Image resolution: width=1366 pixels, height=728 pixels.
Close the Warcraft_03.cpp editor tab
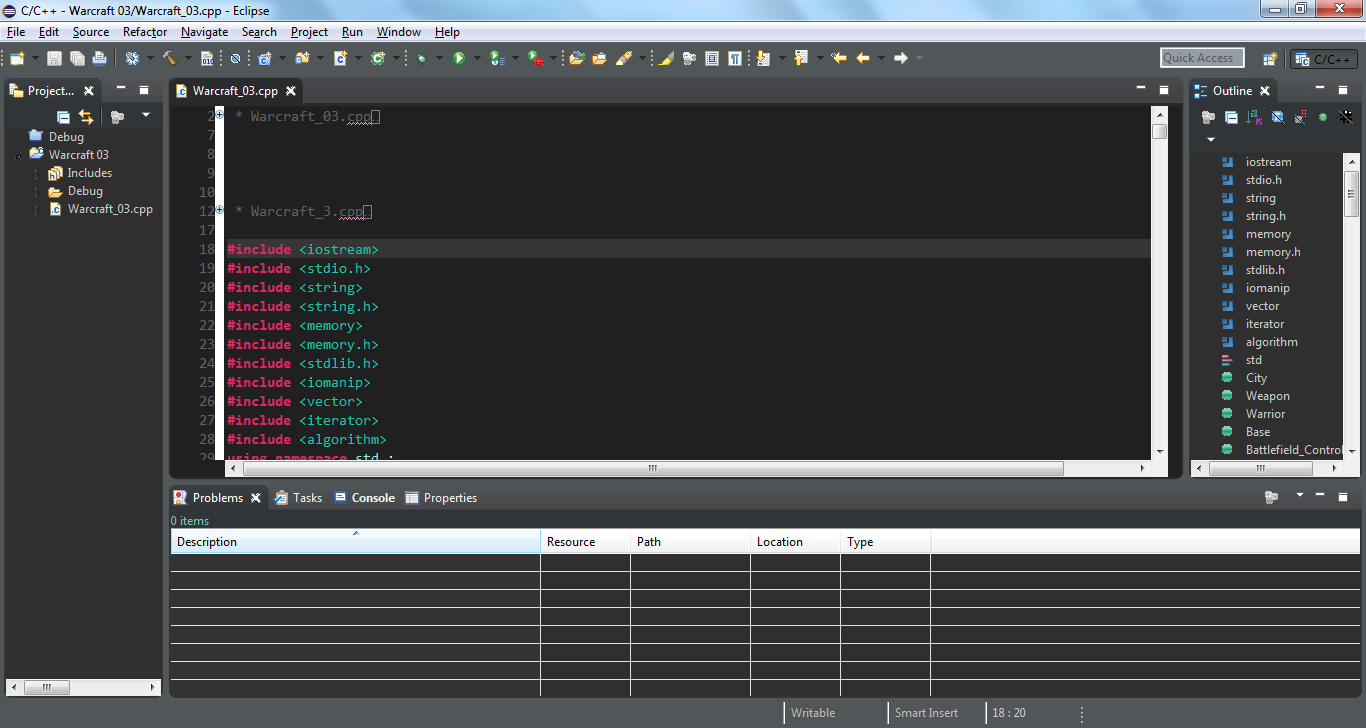pos(291,91)
